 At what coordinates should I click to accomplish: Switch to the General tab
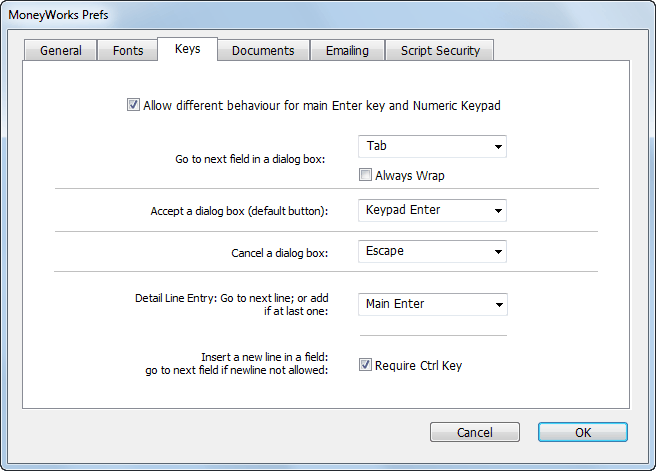pos(61,51)
